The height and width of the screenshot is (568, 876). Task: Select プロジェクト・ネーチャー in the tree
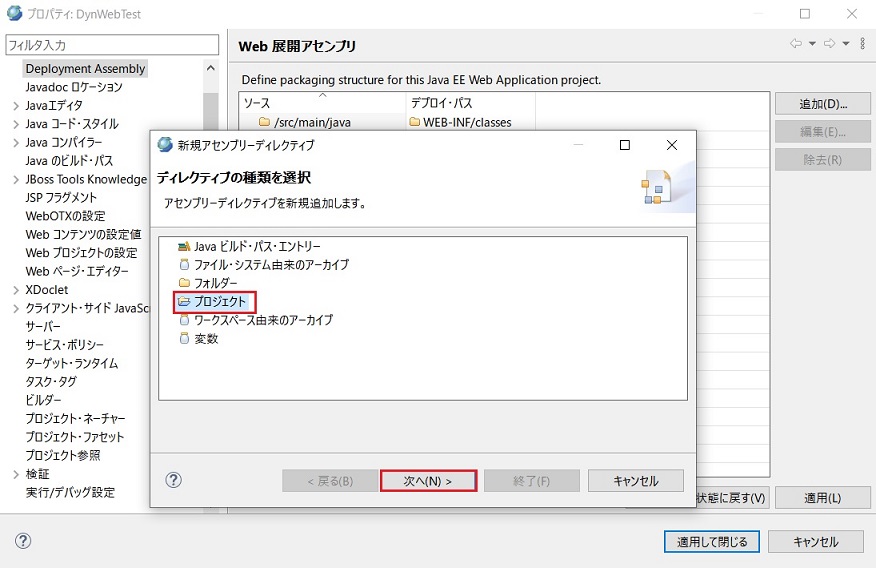click(75, 419)
